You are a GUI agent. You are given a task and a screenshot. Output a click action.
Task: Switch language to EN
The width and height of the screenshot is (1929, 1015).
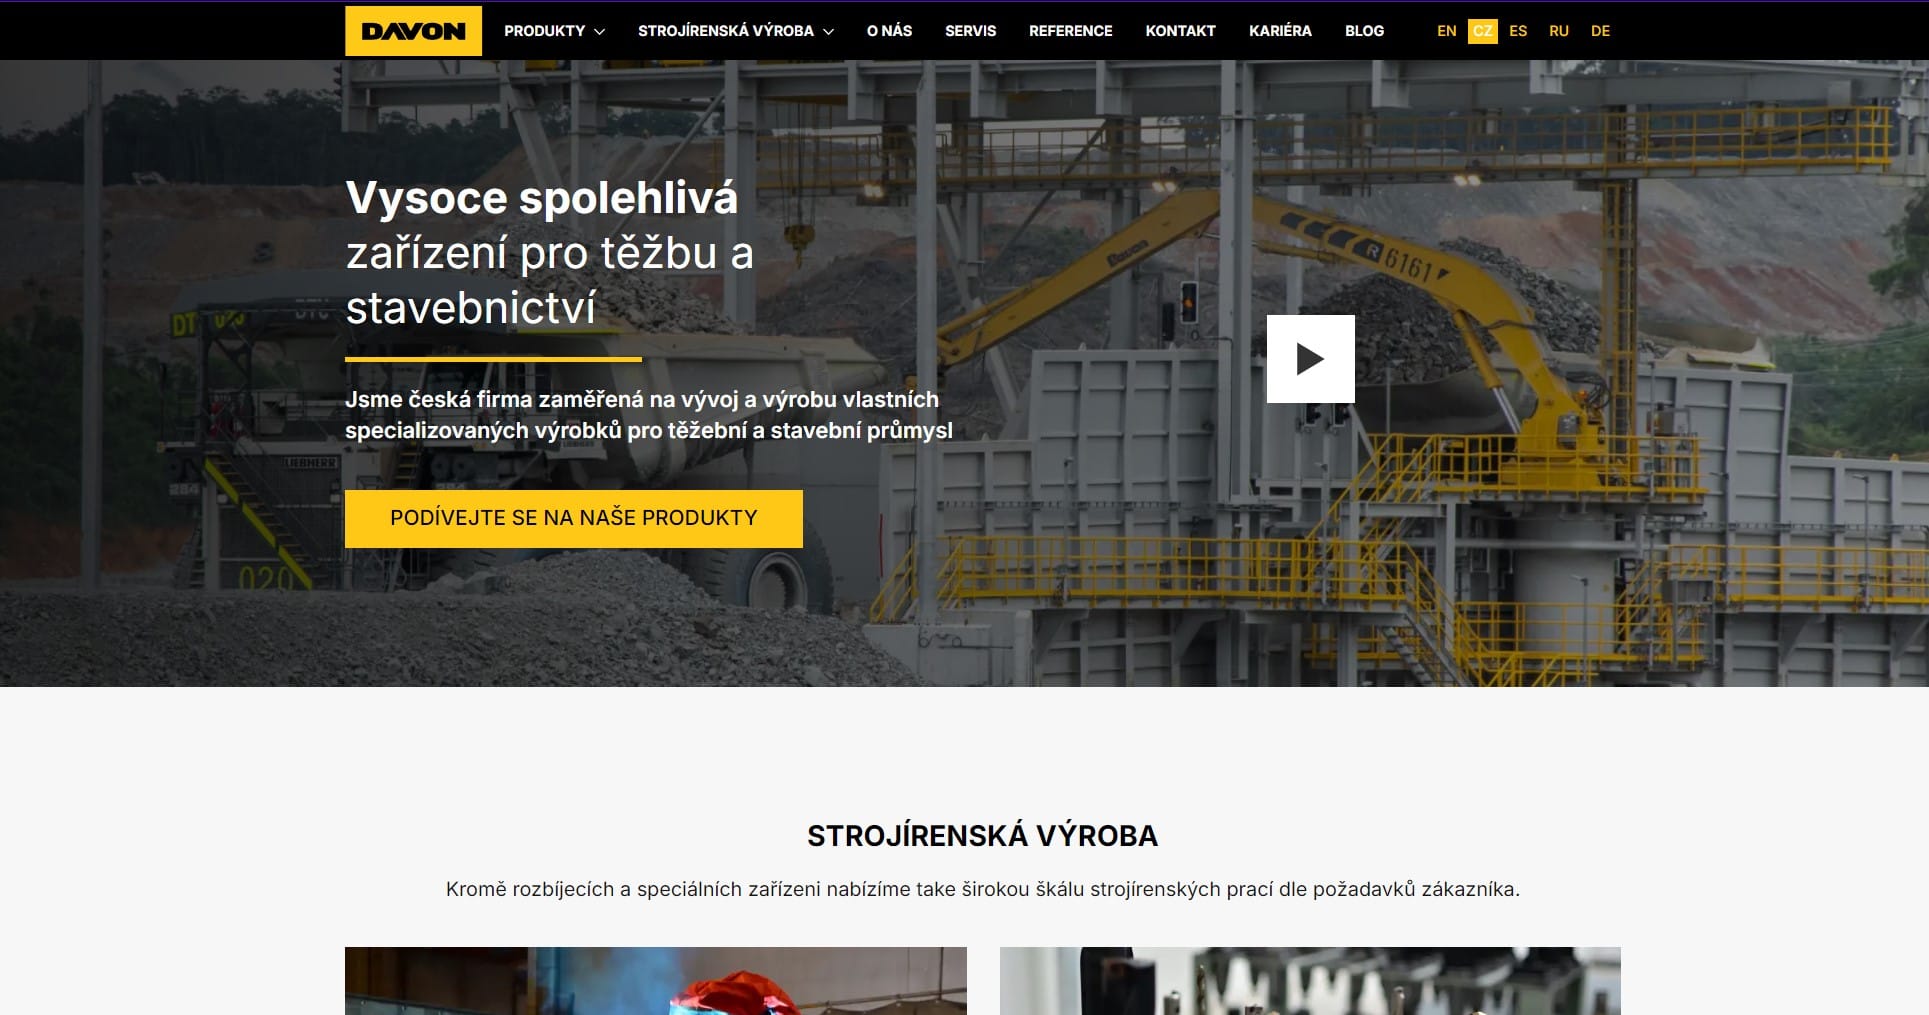point(1446,31)
